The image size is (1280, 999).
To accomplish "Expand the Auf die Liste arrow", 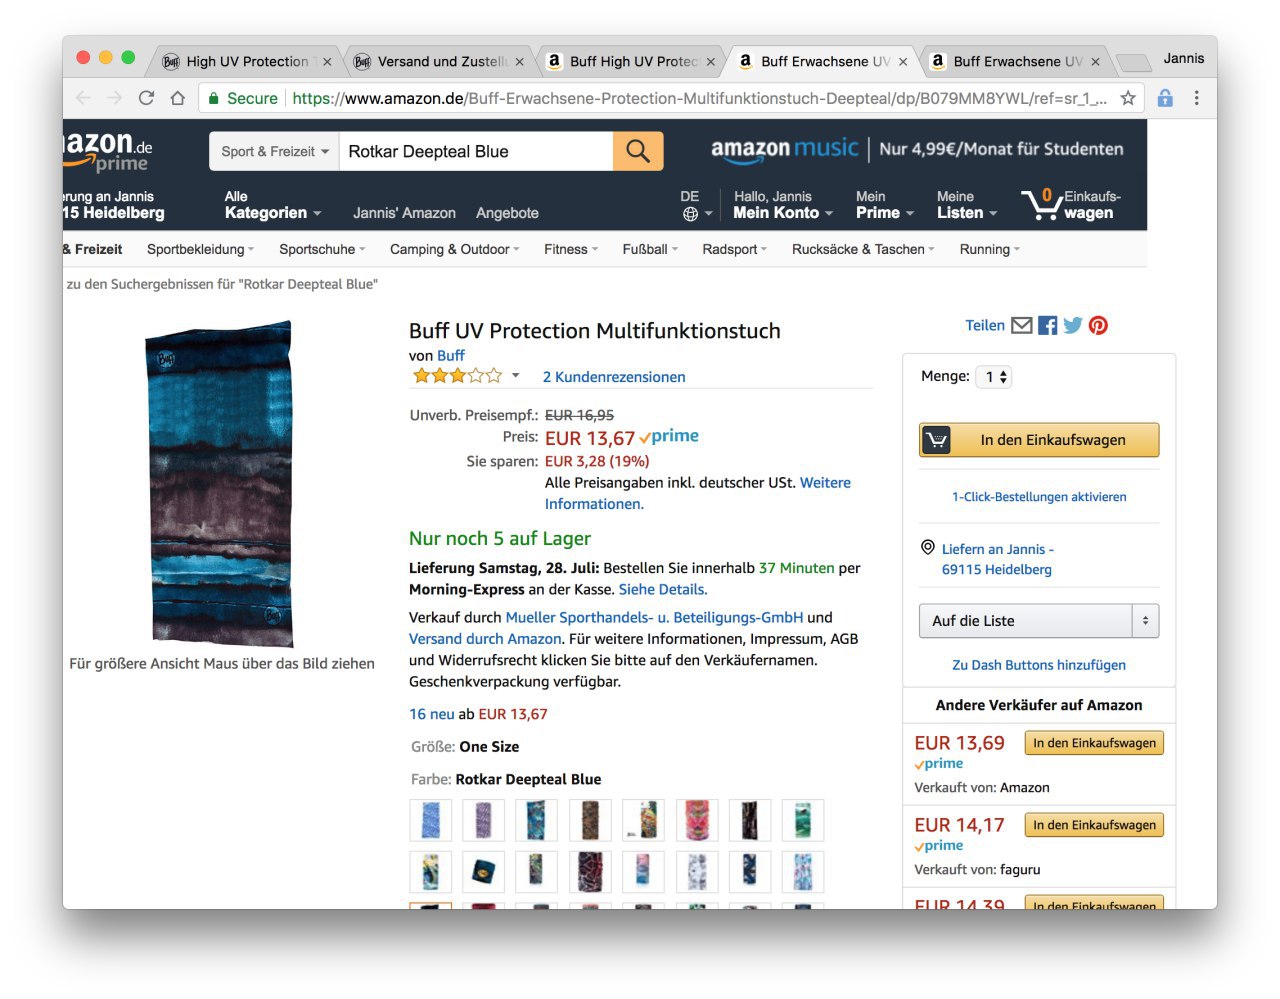I will [1145, 621].
